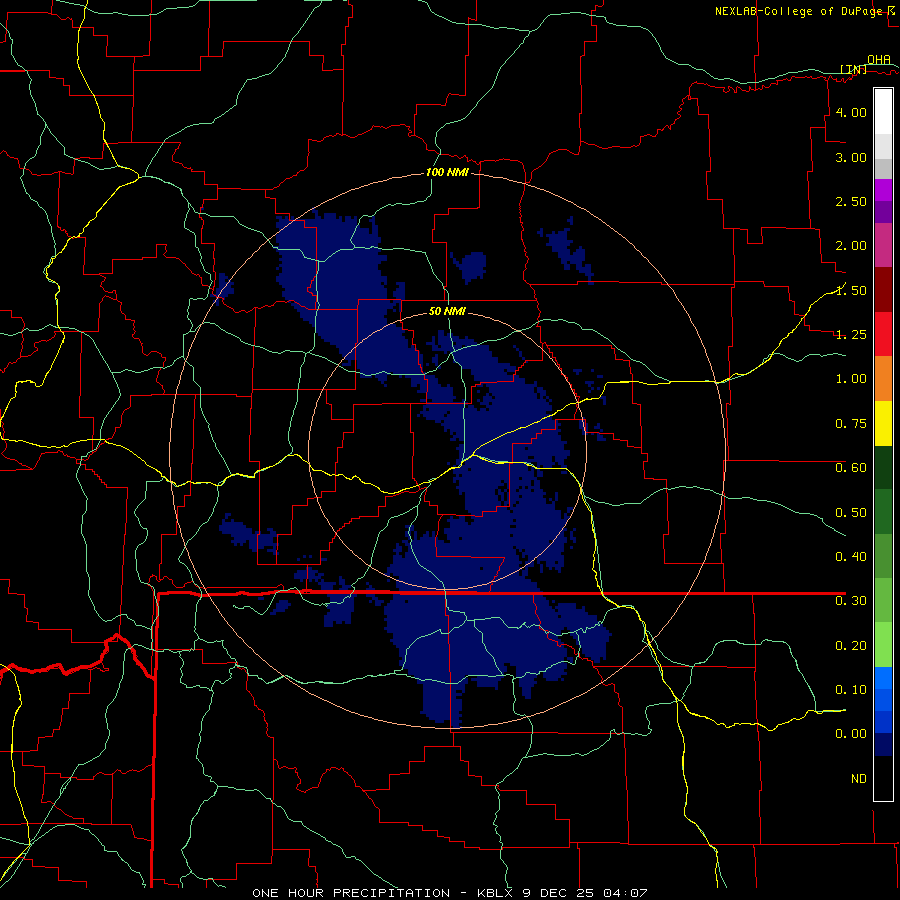The height and width of the screenshot is (900, 900).
Task: Click the 50 NMI range ring label
Action: [447, 312]
